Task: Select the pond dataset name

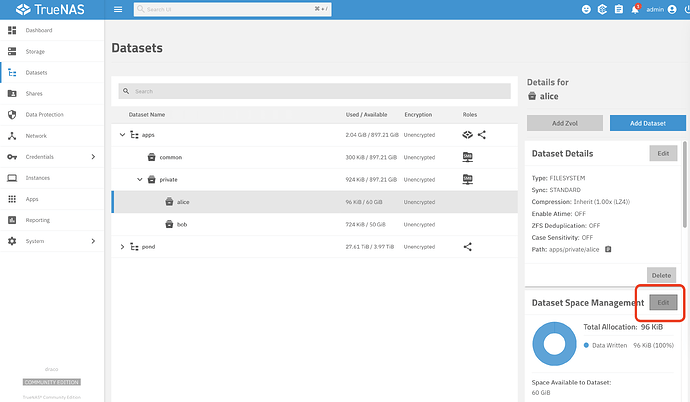Action: coord(148,247)
